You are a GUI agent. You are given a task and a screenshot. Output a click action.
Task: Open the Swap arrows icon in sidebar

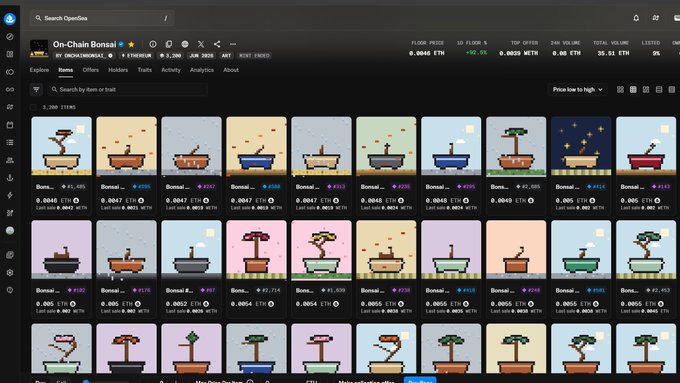pos(10,107)
